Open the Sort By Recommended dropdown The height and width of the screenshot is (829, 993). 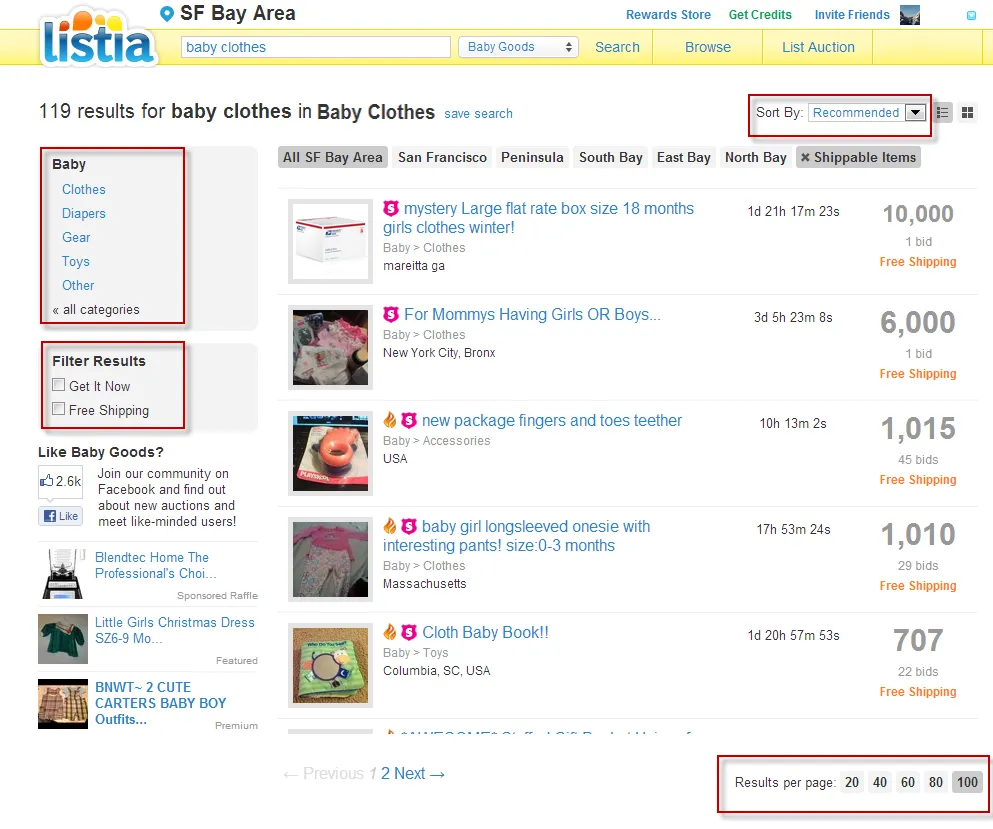click(x=867, y=113)
